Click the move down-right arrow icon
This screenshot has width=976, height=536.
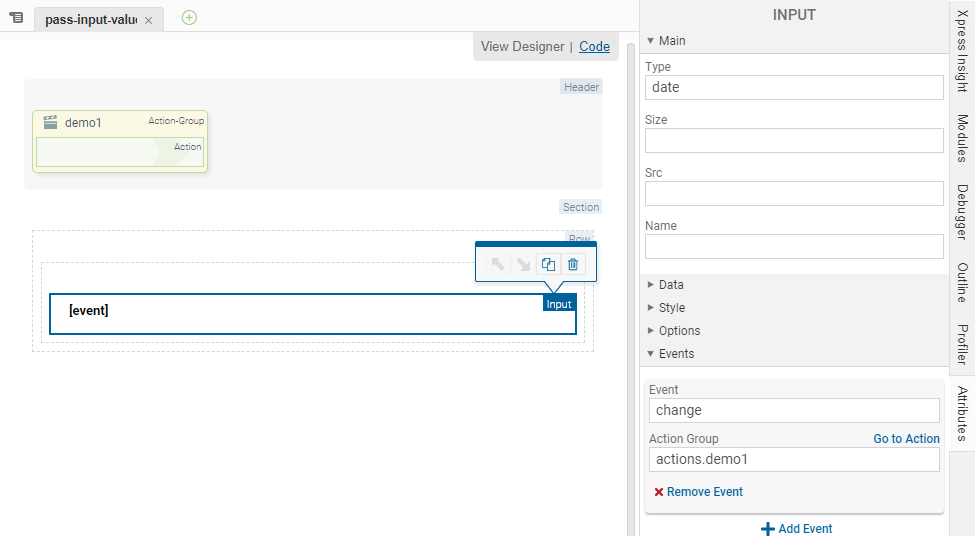coord(523,265)
